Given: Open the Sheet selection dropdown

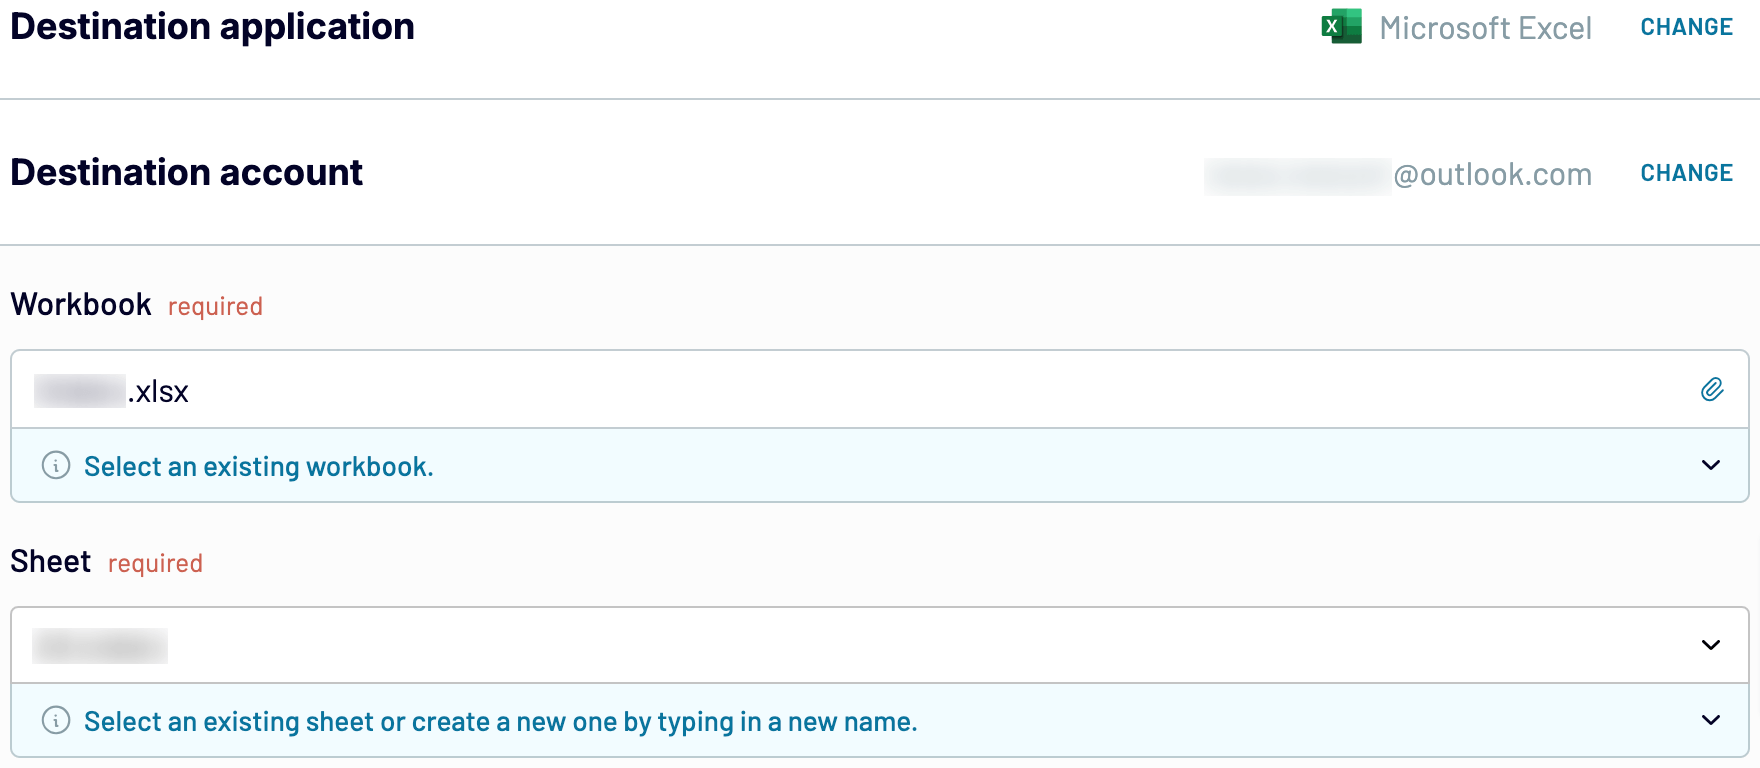Looking at the screenshot, I should [x=1711, y=645].
